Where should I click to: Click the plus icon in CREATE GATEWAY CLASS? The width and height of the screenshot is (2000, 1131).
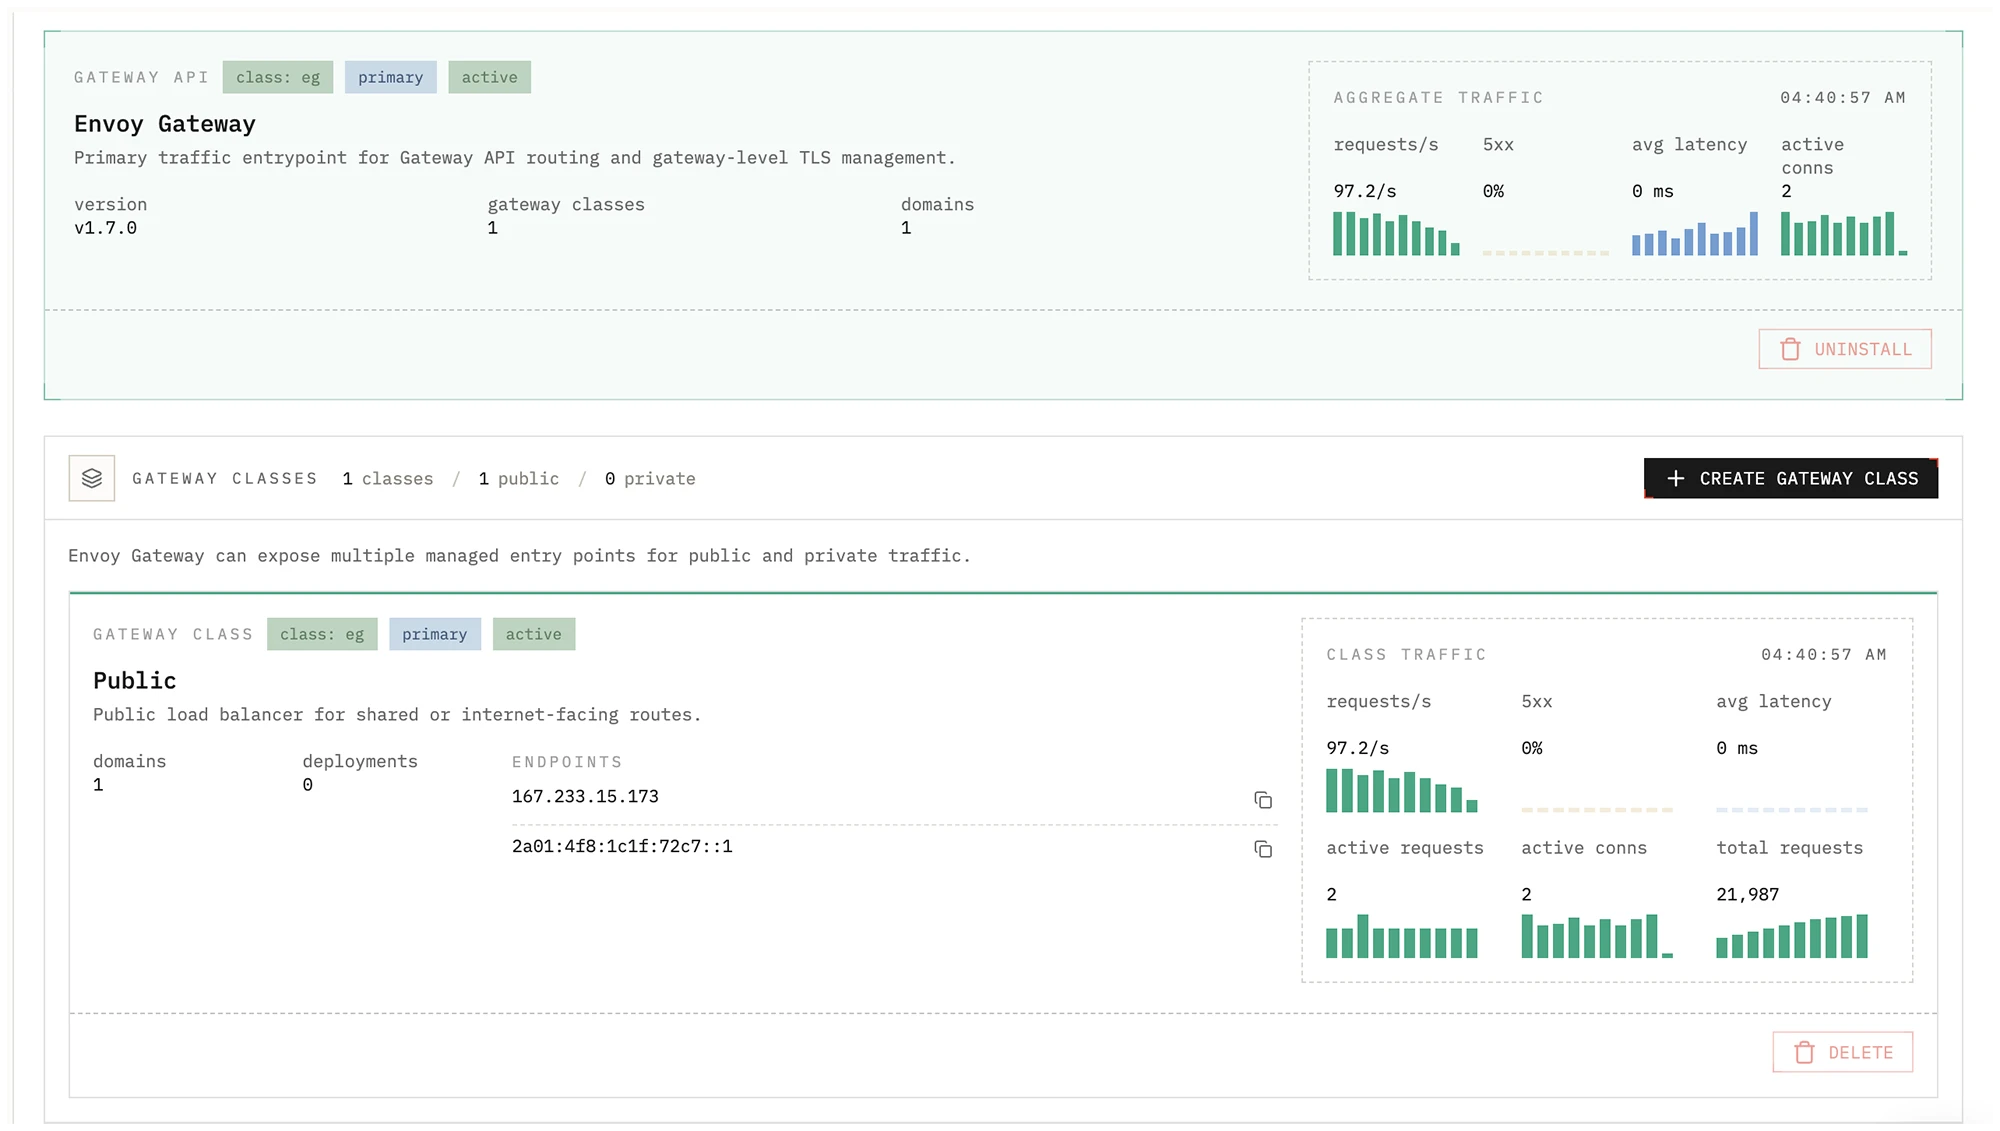click(x=1676, y=478)
